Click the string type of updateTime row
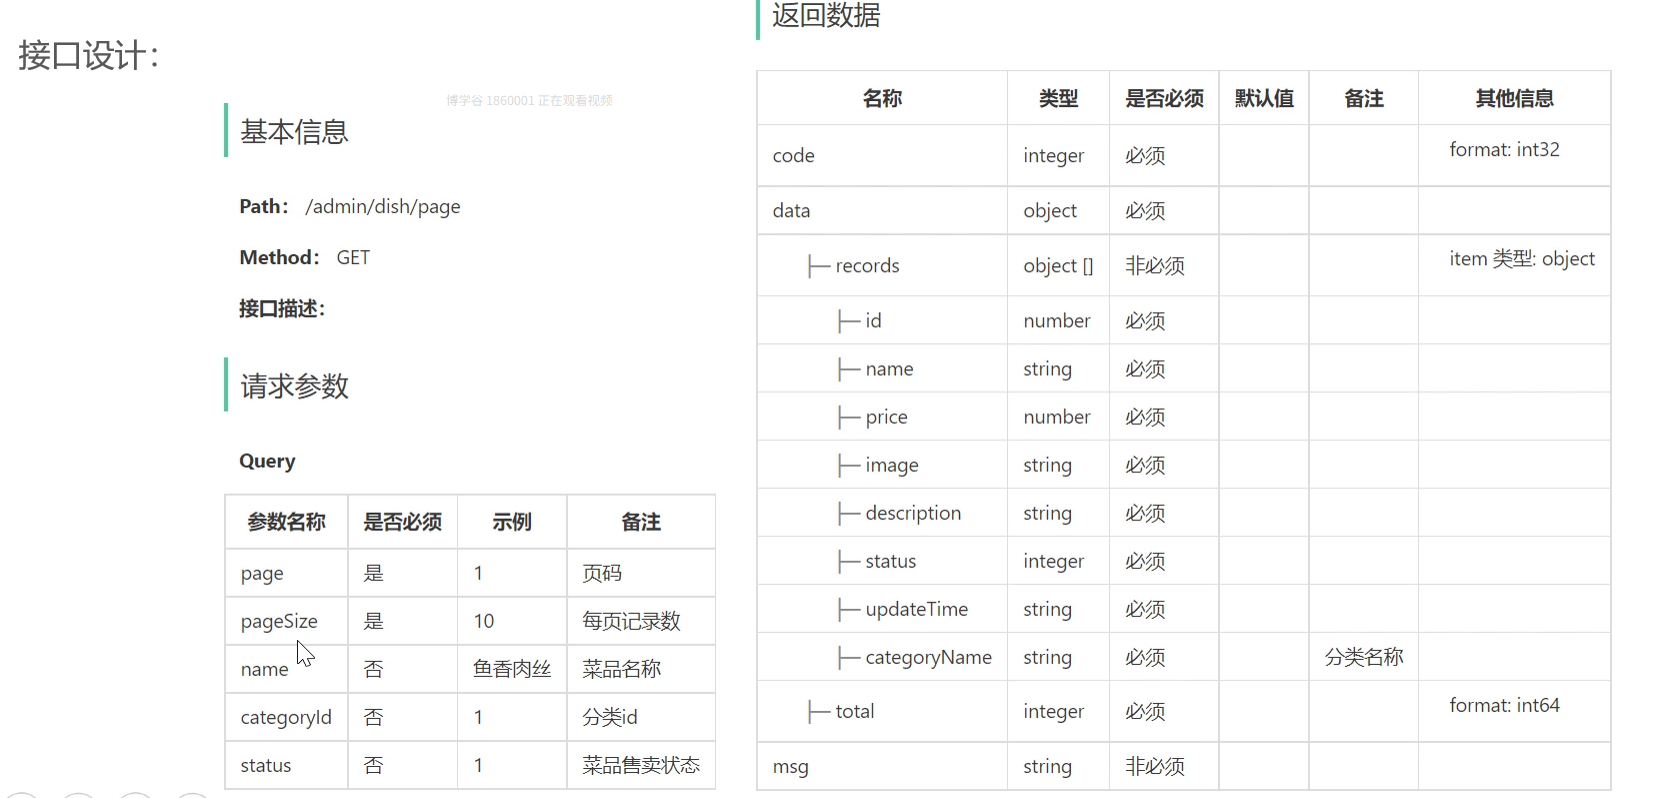 pyautogui.click(x=1047, y=609)
